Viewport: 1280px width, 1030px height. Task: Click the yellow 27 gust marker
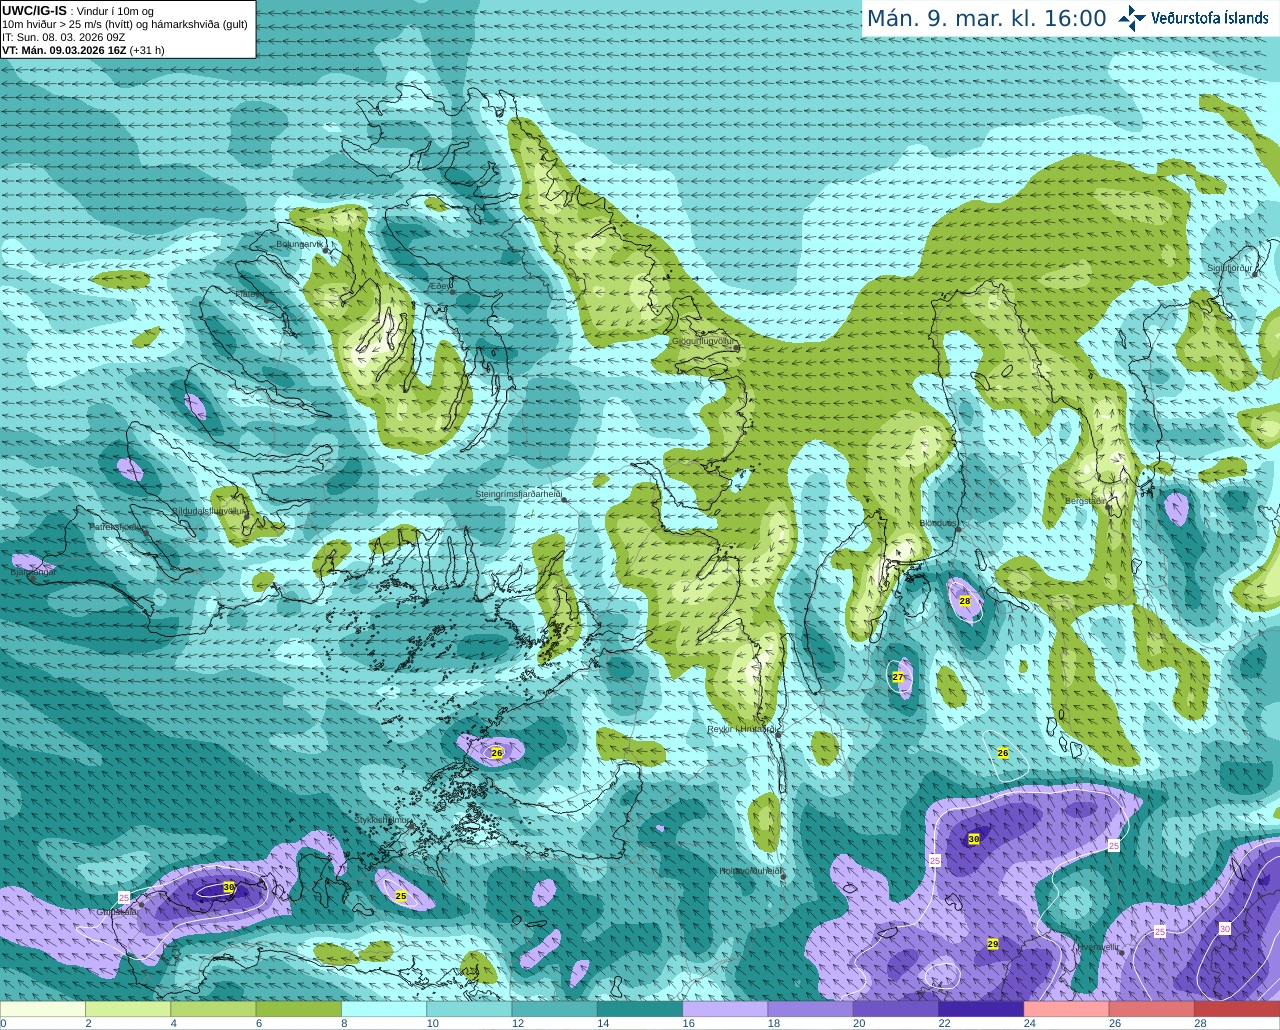[898, 677]
